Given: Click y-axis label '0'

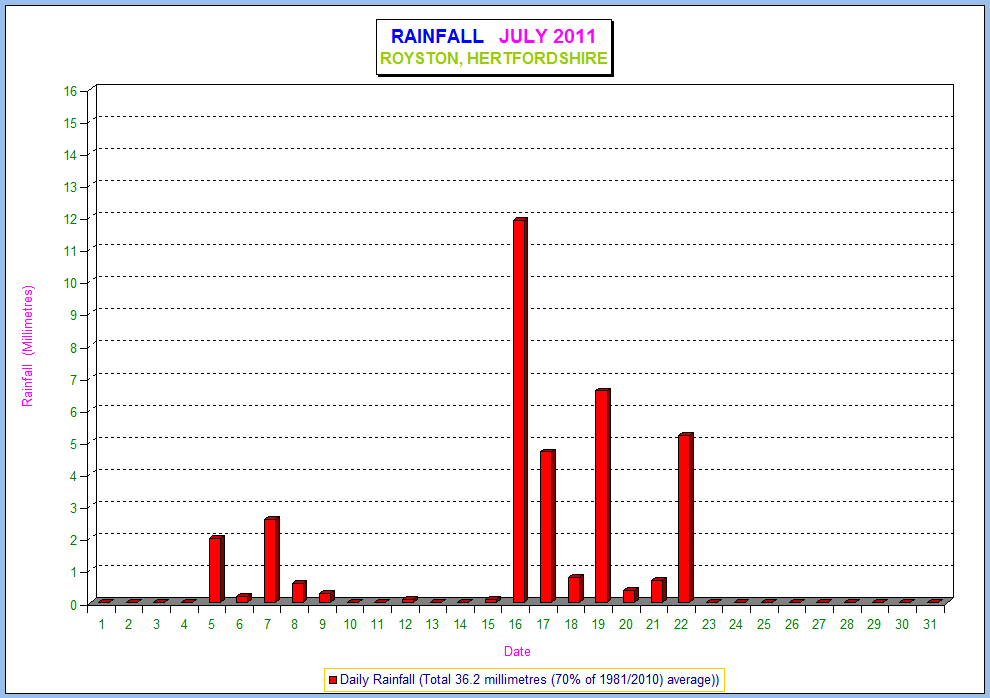Looking at the screenshot, I should point(74,605).
